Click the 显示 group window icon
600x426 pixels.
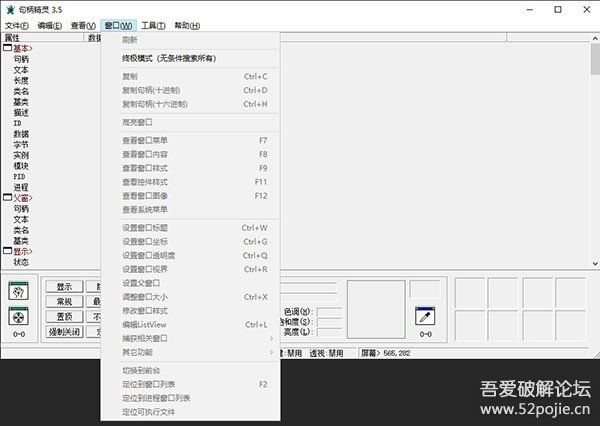[x=8, y=251]
